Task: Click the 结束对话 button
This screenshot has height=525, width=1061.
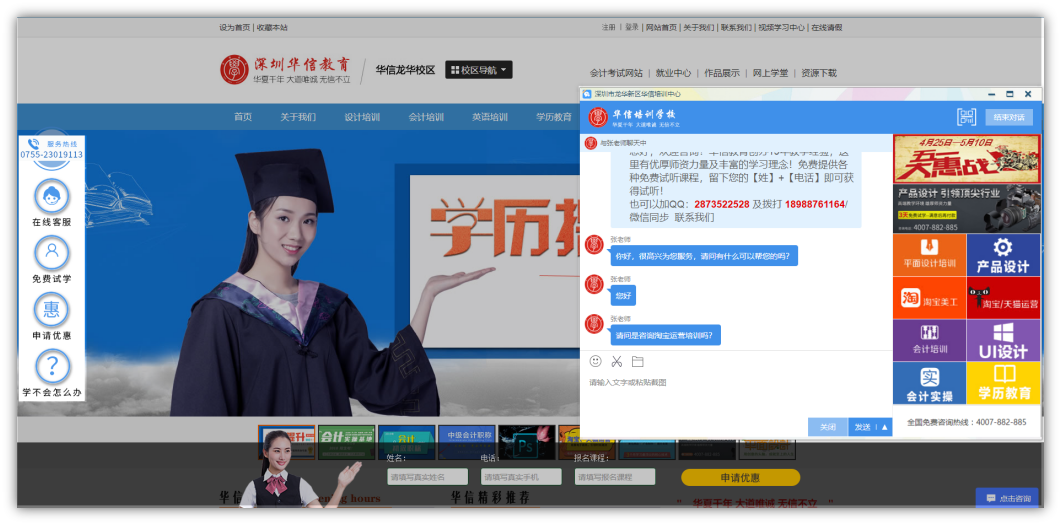Action: (1009, 117)
